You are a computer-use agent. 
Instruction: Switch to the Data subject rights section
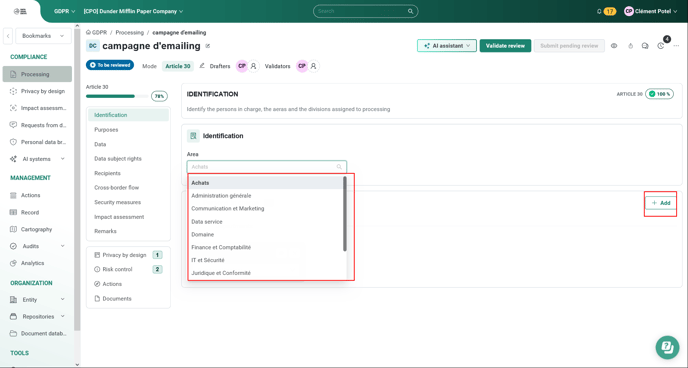pos(128,159)
